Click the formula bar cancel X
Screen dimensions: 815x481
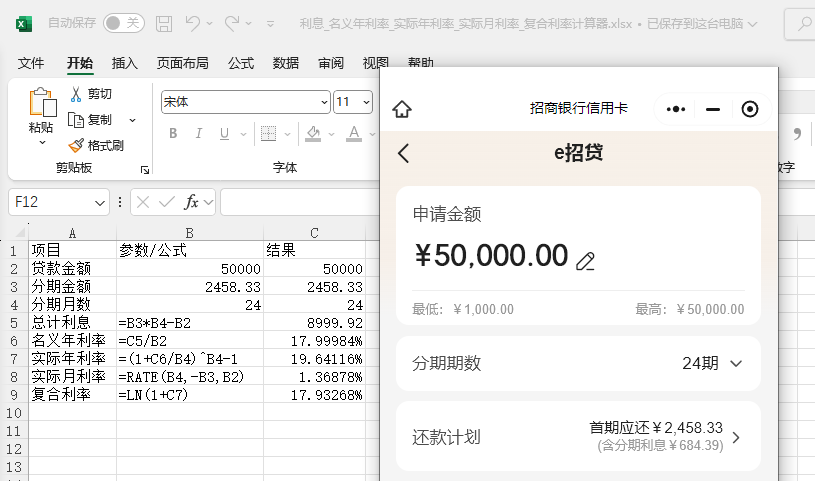point(143,202)
